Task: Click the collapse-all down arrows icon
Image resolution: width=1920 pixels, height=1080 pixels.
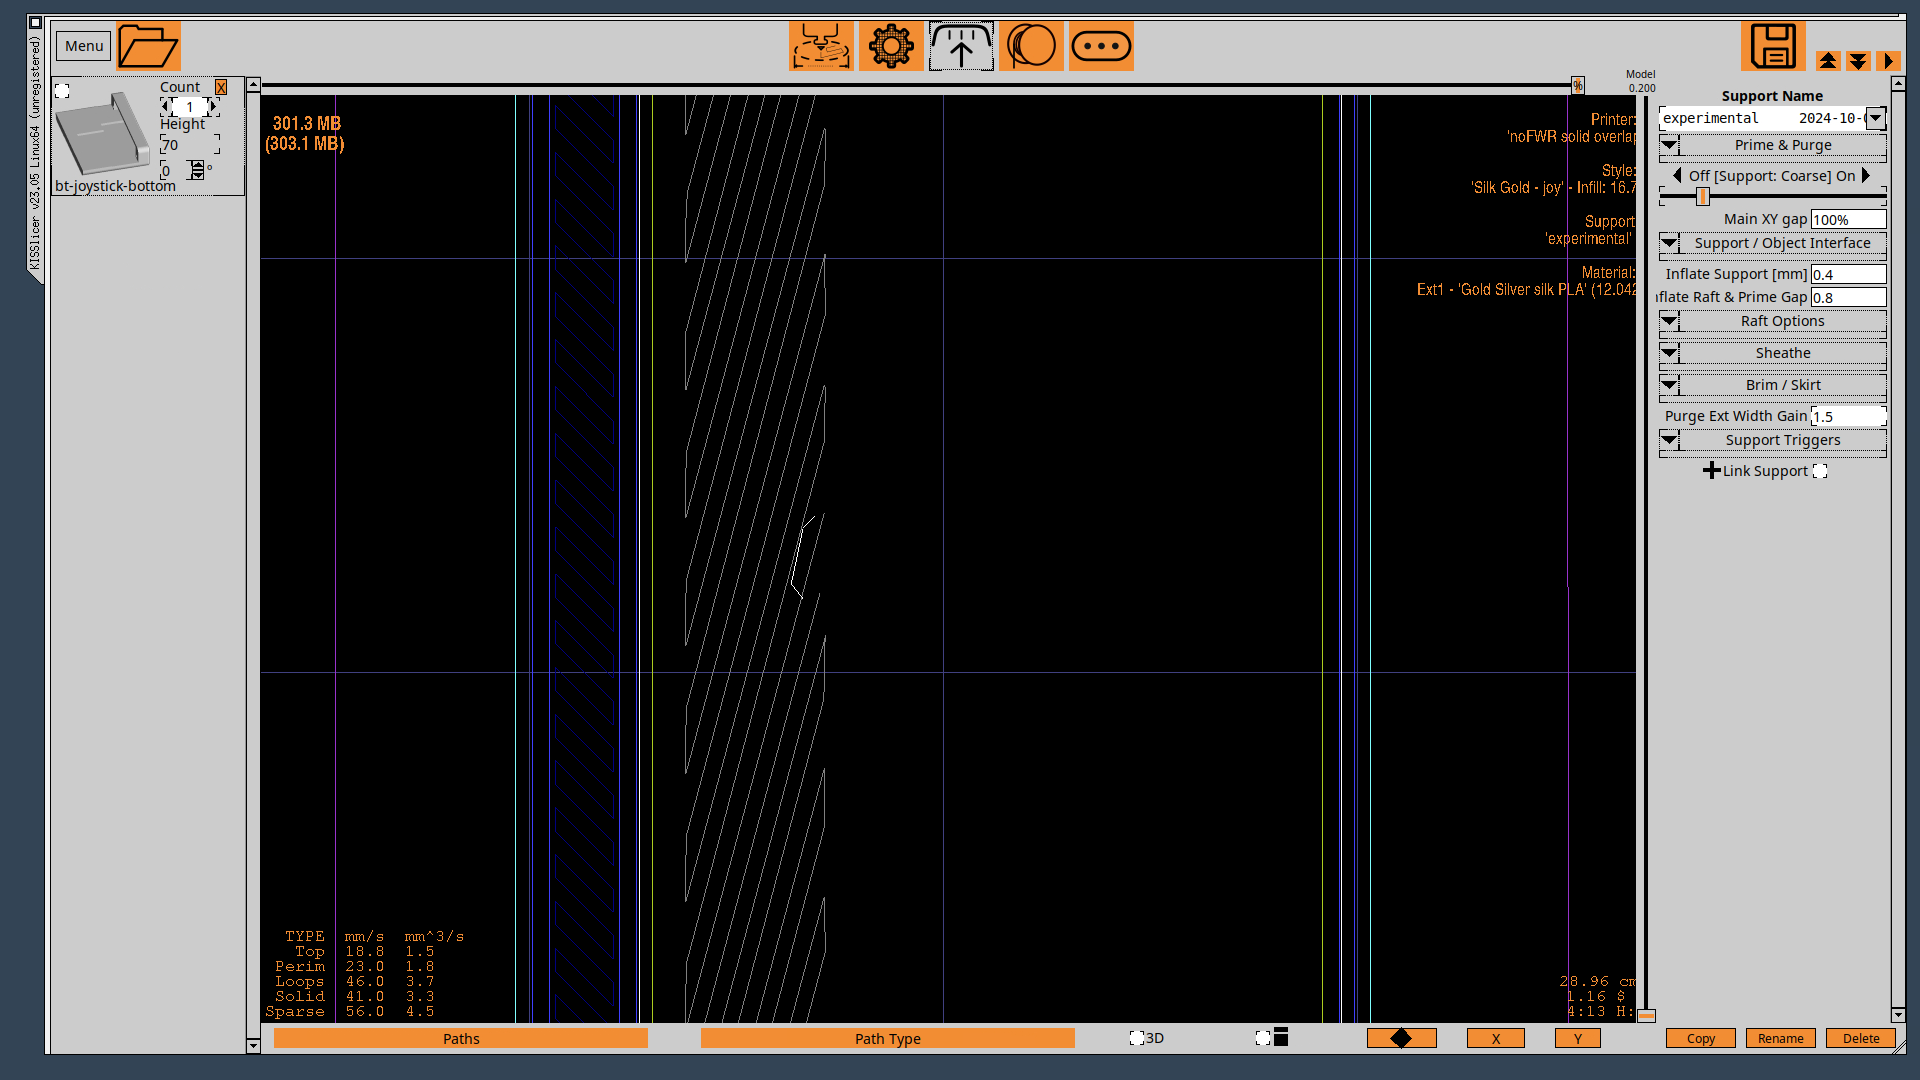Action: tap(1858, 61)
